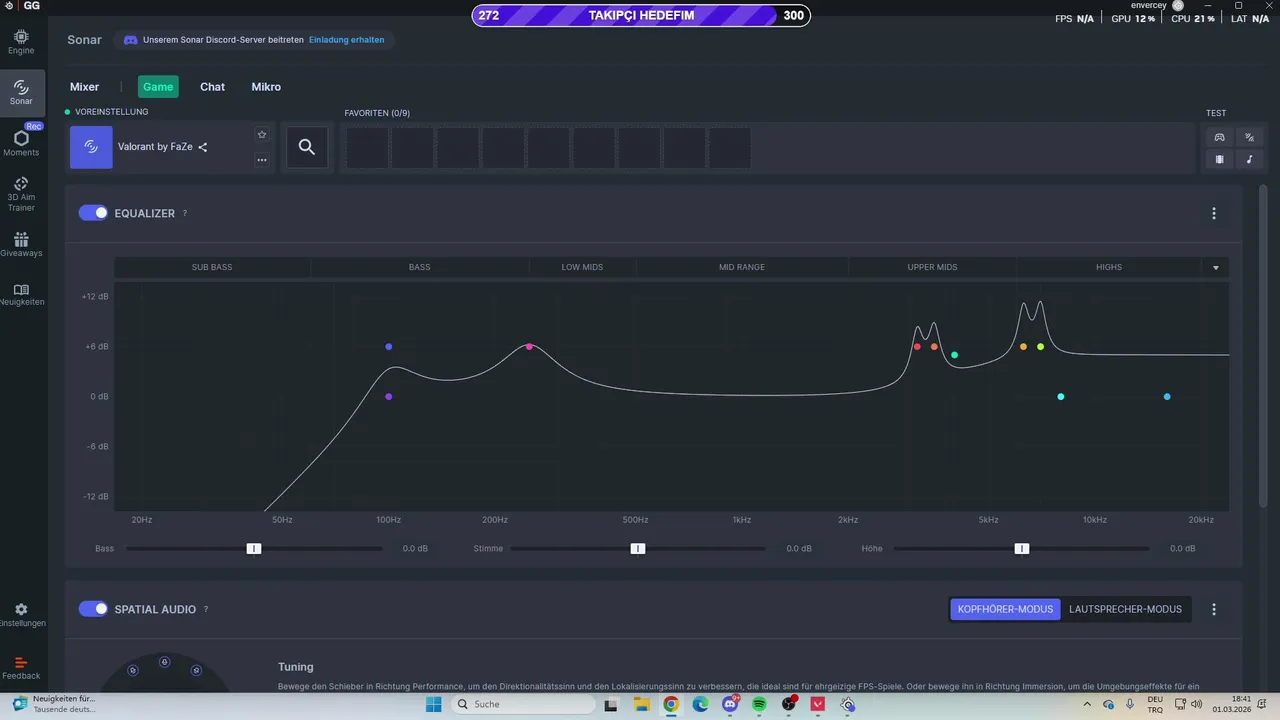Screen dimensions: 1280x720
Task: Show hidden tray icons chevron
Action: coord(1087,704)
